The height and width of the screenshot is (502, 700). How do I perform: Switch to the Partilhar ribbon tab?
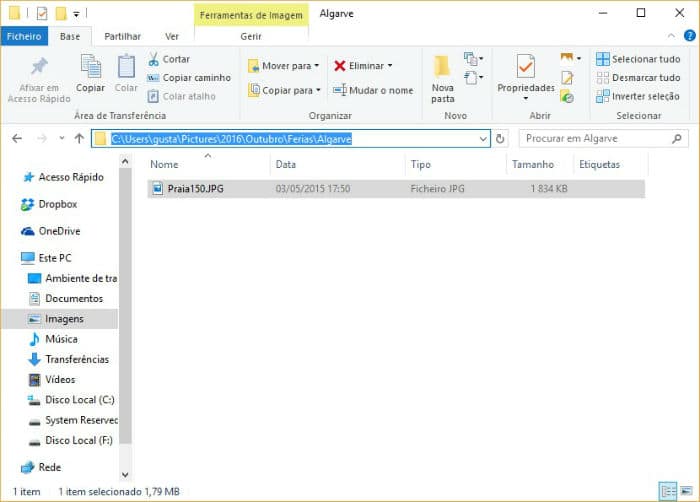[122, 36]
